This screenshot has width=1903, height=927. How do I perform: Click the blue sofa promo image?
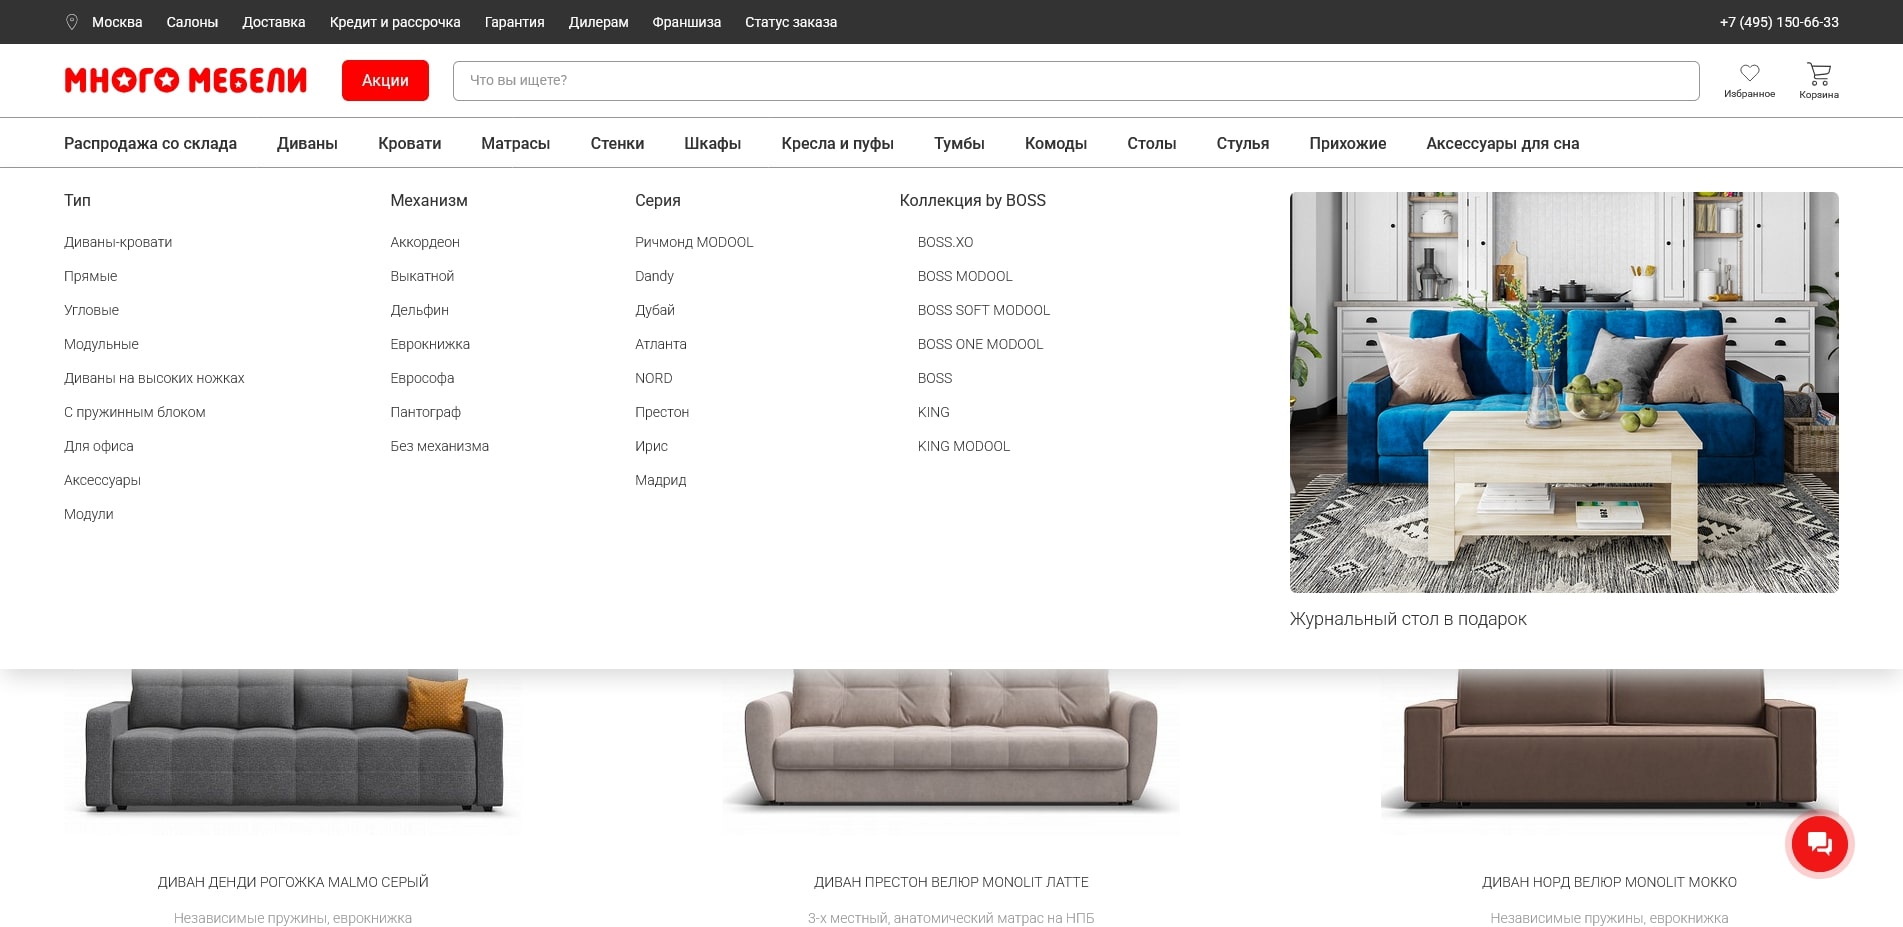1563,392
